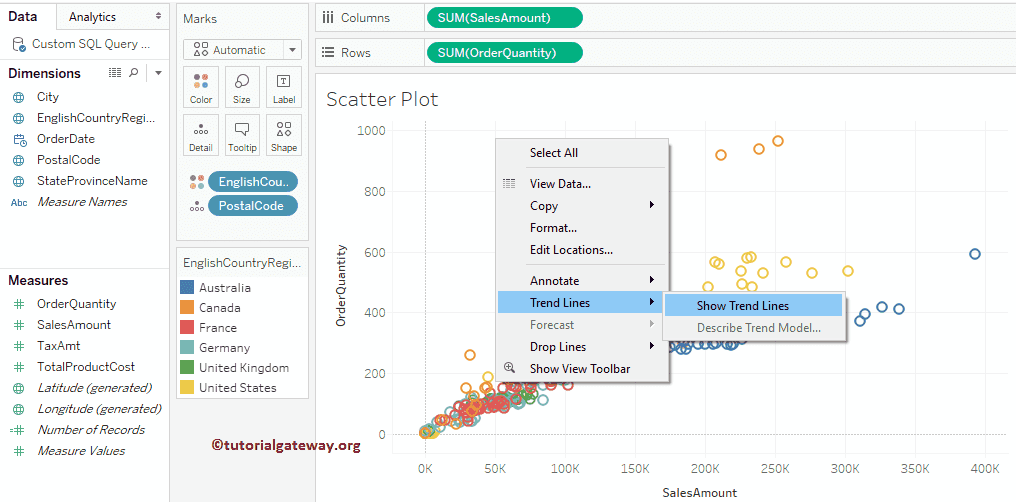This screenshot has width=1016, height=502.
Task: Click the search magnifier in Dimensions header
Action: pyautogui.click(x=133, y=73)
